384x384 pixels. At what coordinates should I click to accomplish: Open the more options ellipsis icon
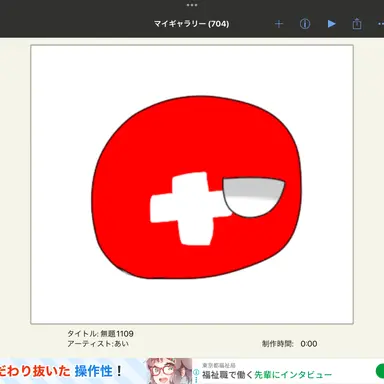(x=381, y=24)
